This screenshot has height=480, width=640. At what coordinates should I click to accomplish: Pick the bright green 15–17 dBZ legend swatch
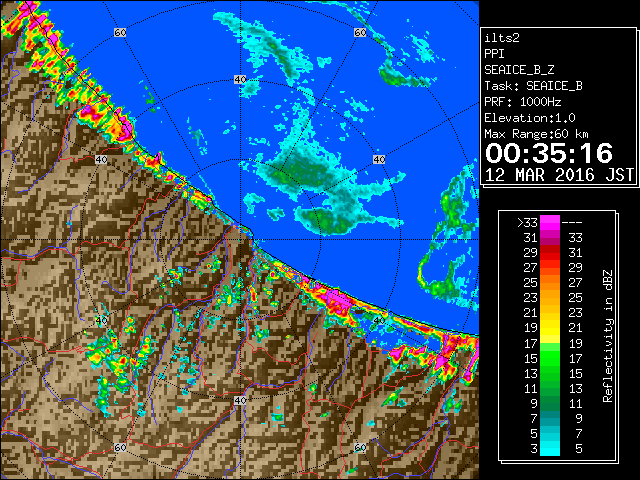pos(550,358)
